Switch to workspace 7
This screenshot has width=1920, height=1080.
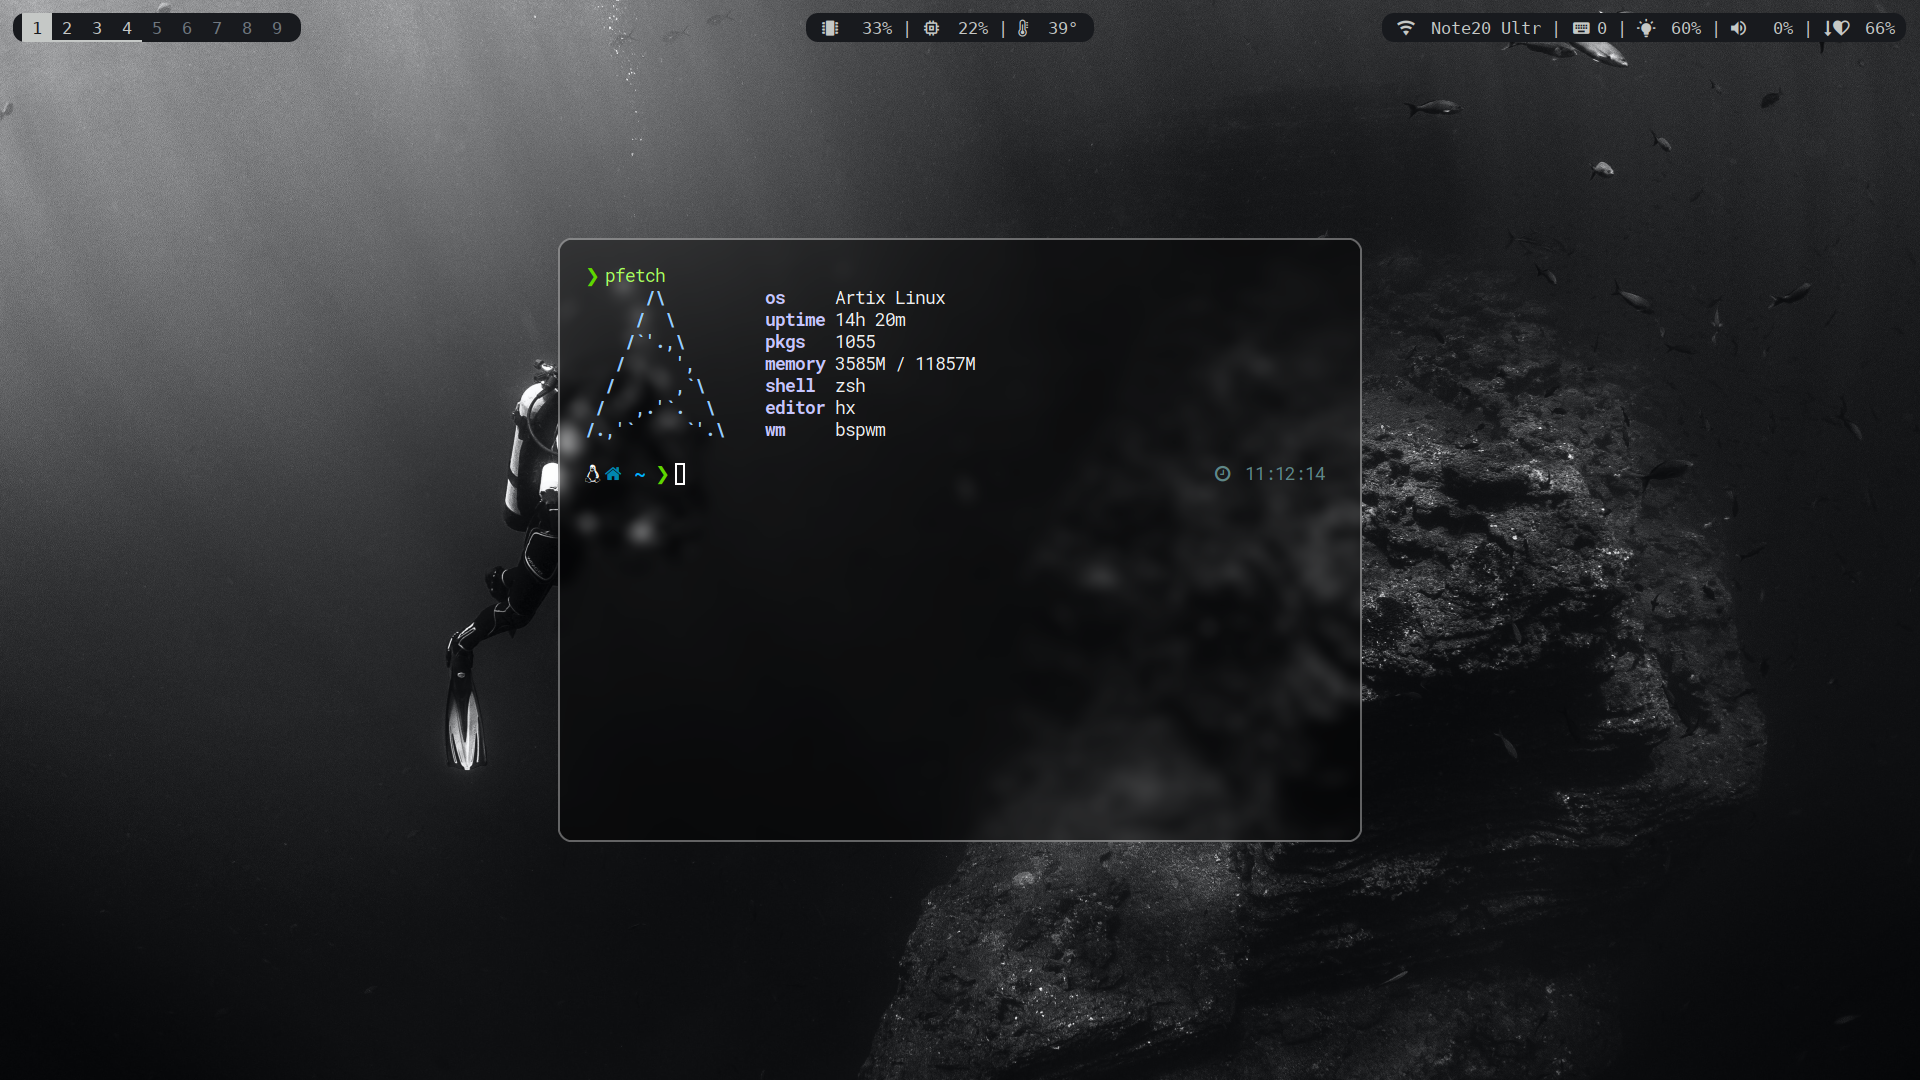pos(217,28)
